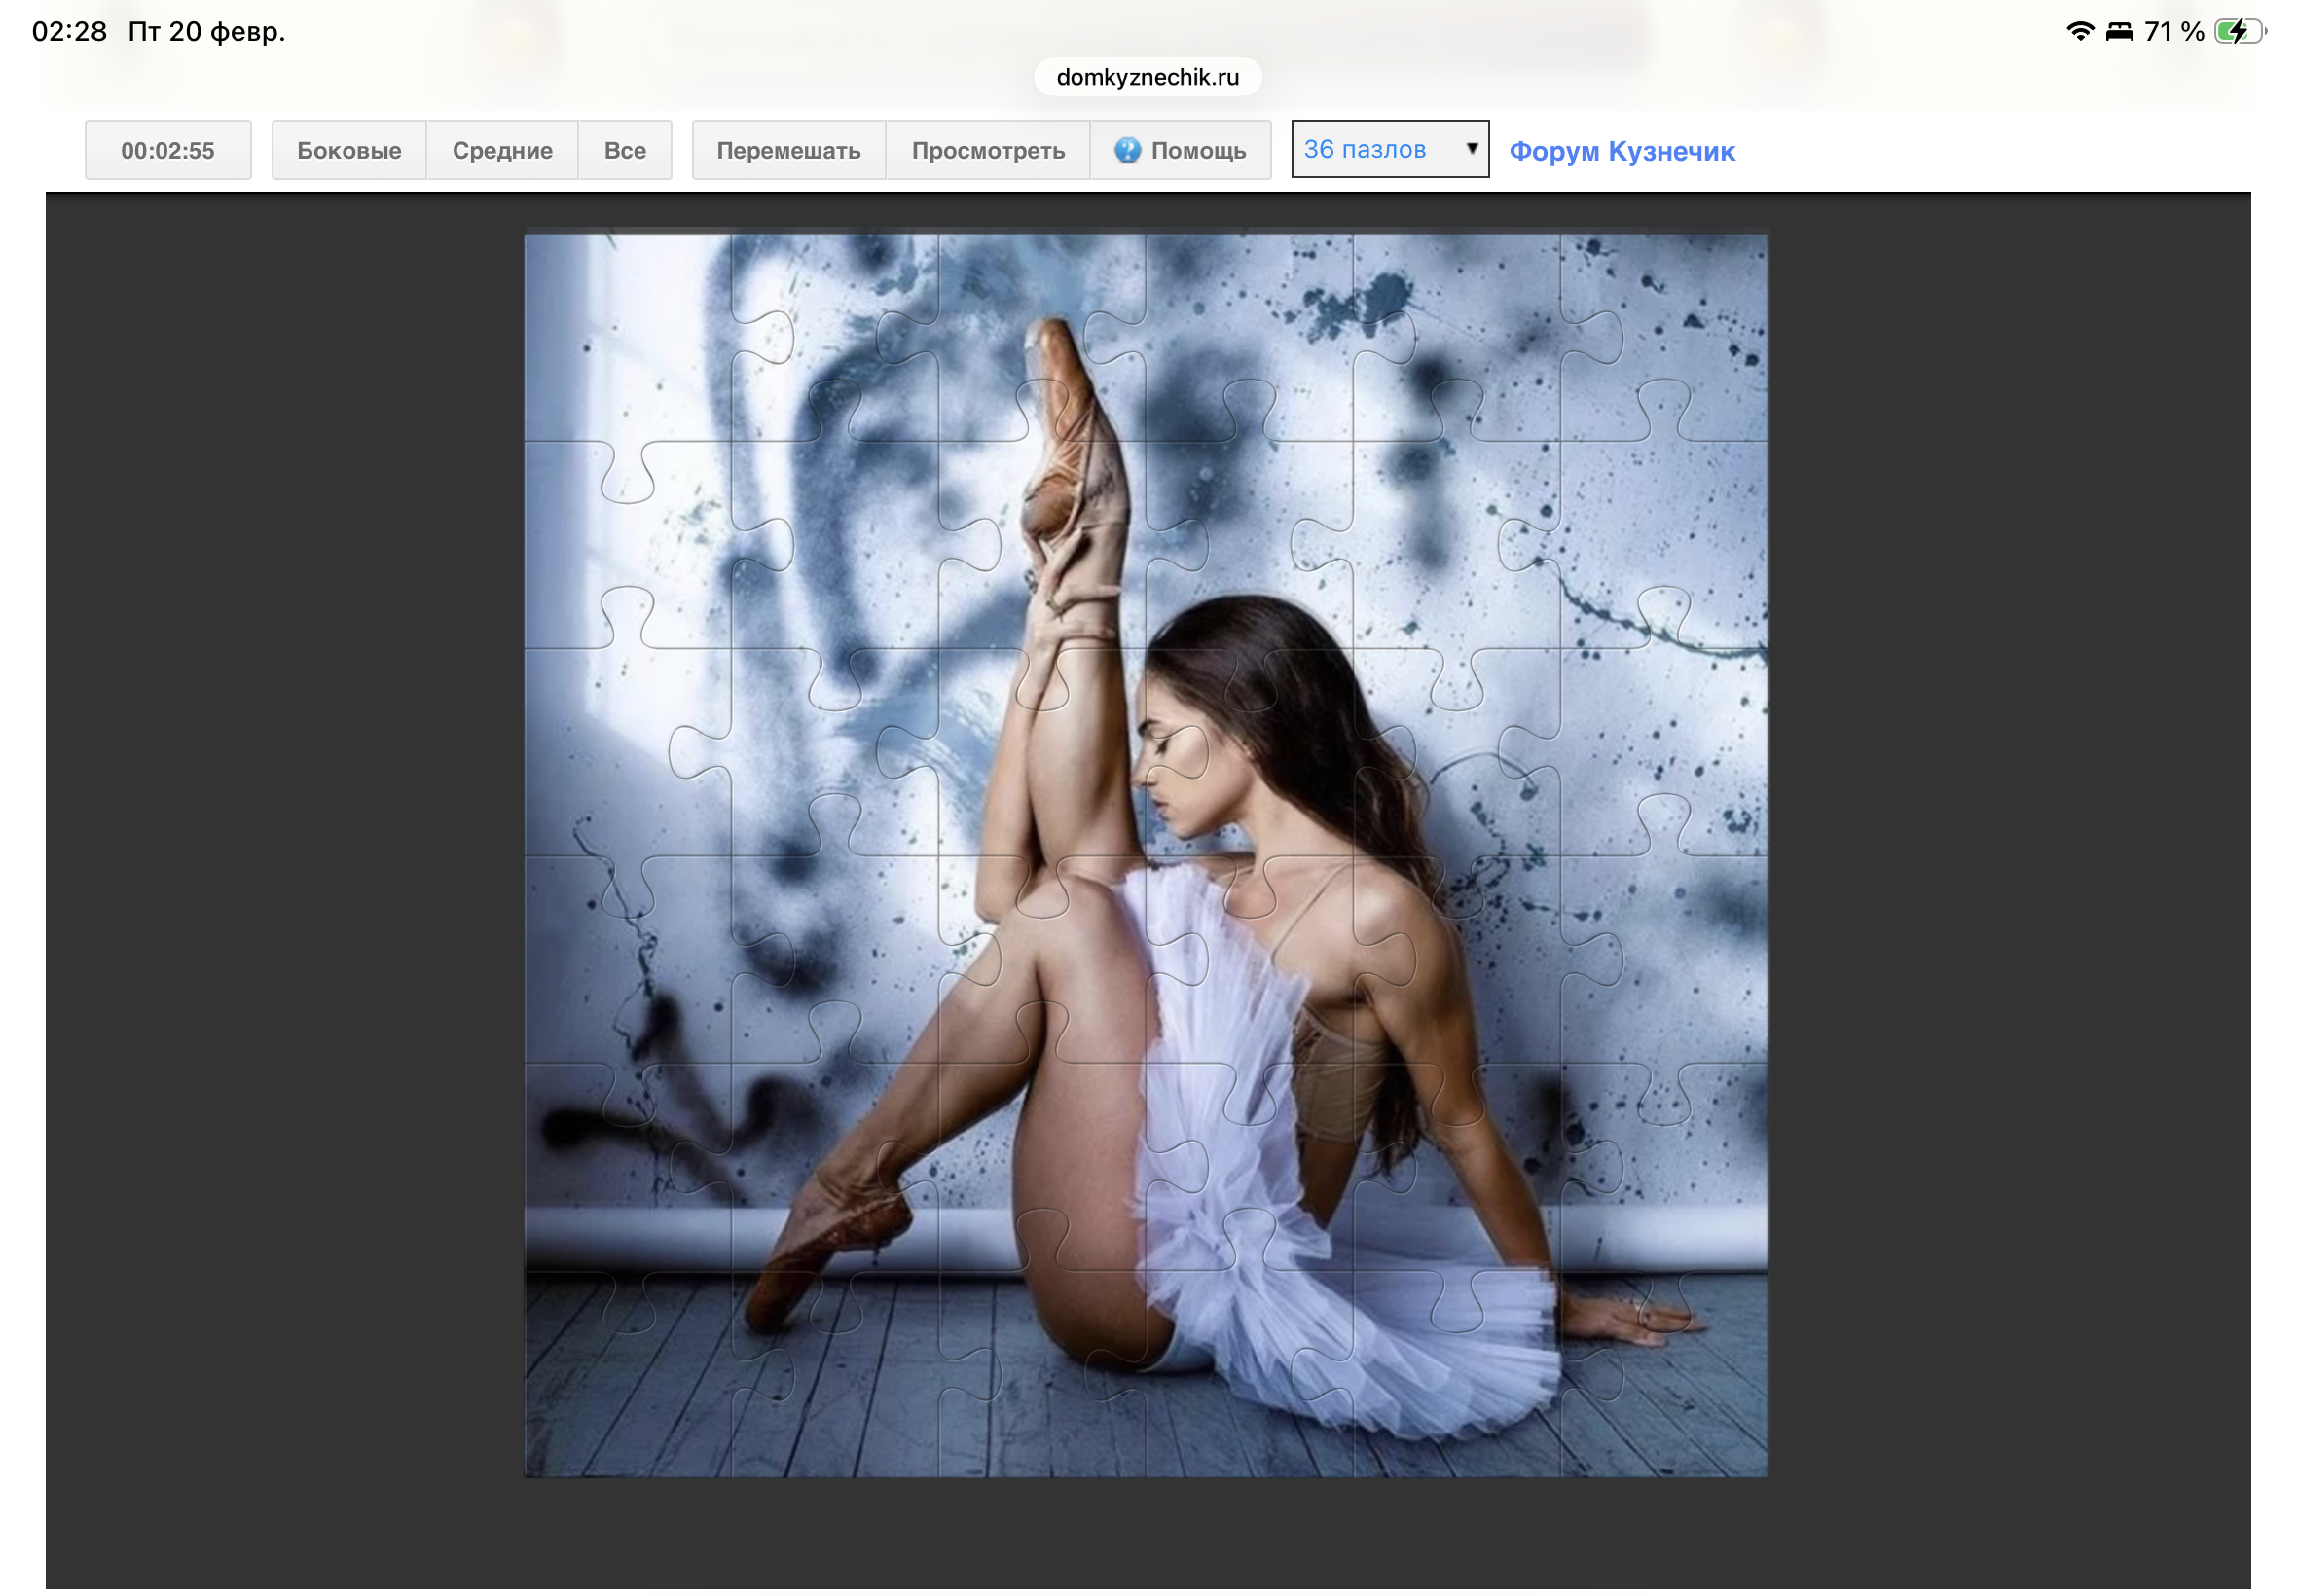Viewport: 2297px width, 1596px height.
Task: Tap the 02:28 clock in status bar
Action: coord(69,32)
